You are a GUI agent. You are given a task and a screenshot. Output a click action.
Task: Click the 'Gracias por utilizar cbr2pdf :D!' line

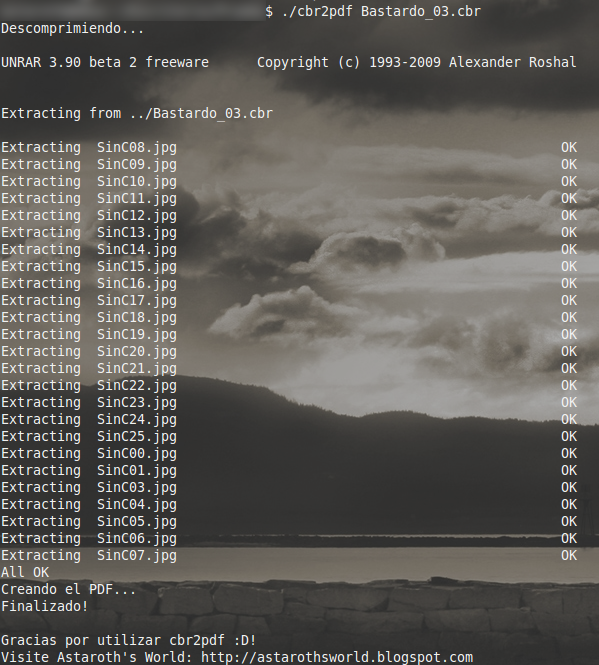pyautogui.click(x=129, y=640)
